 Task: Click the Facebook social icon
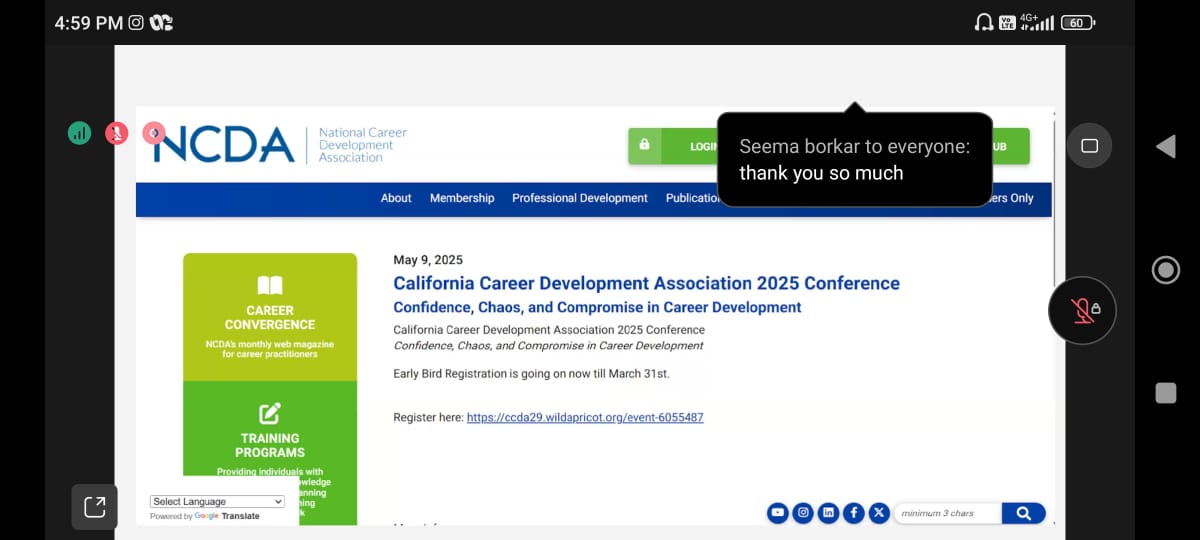(853, 513)
